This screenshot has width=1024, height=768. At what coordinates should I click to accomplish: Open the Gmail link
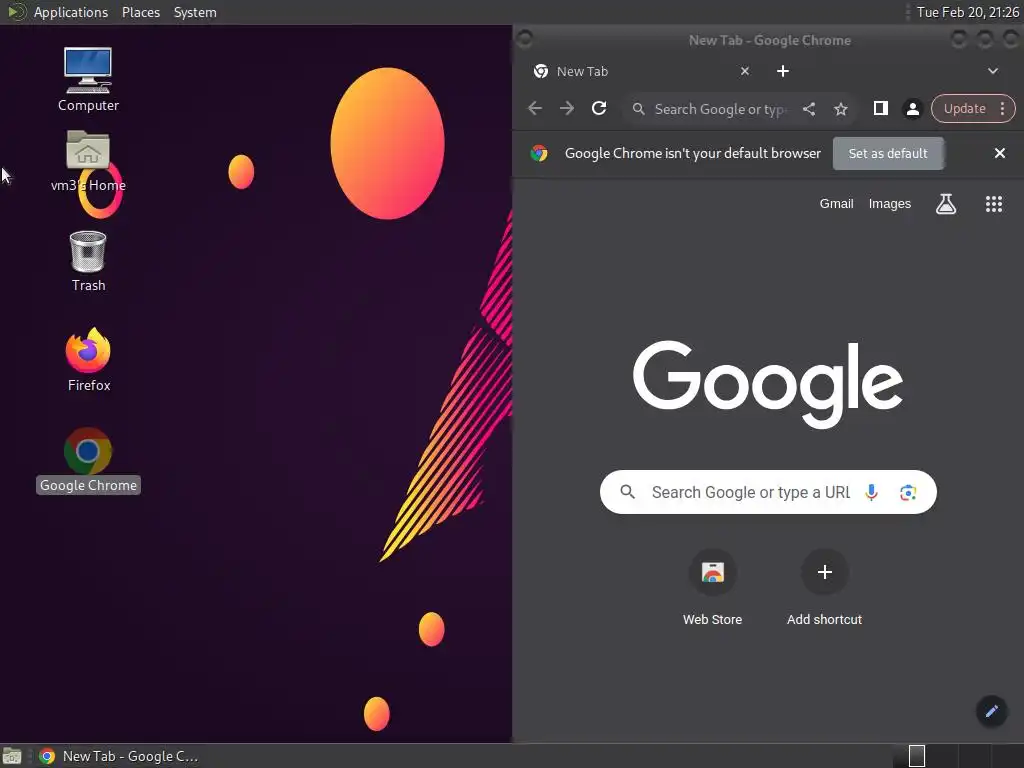pyautogui.click(x=836, y=204)
